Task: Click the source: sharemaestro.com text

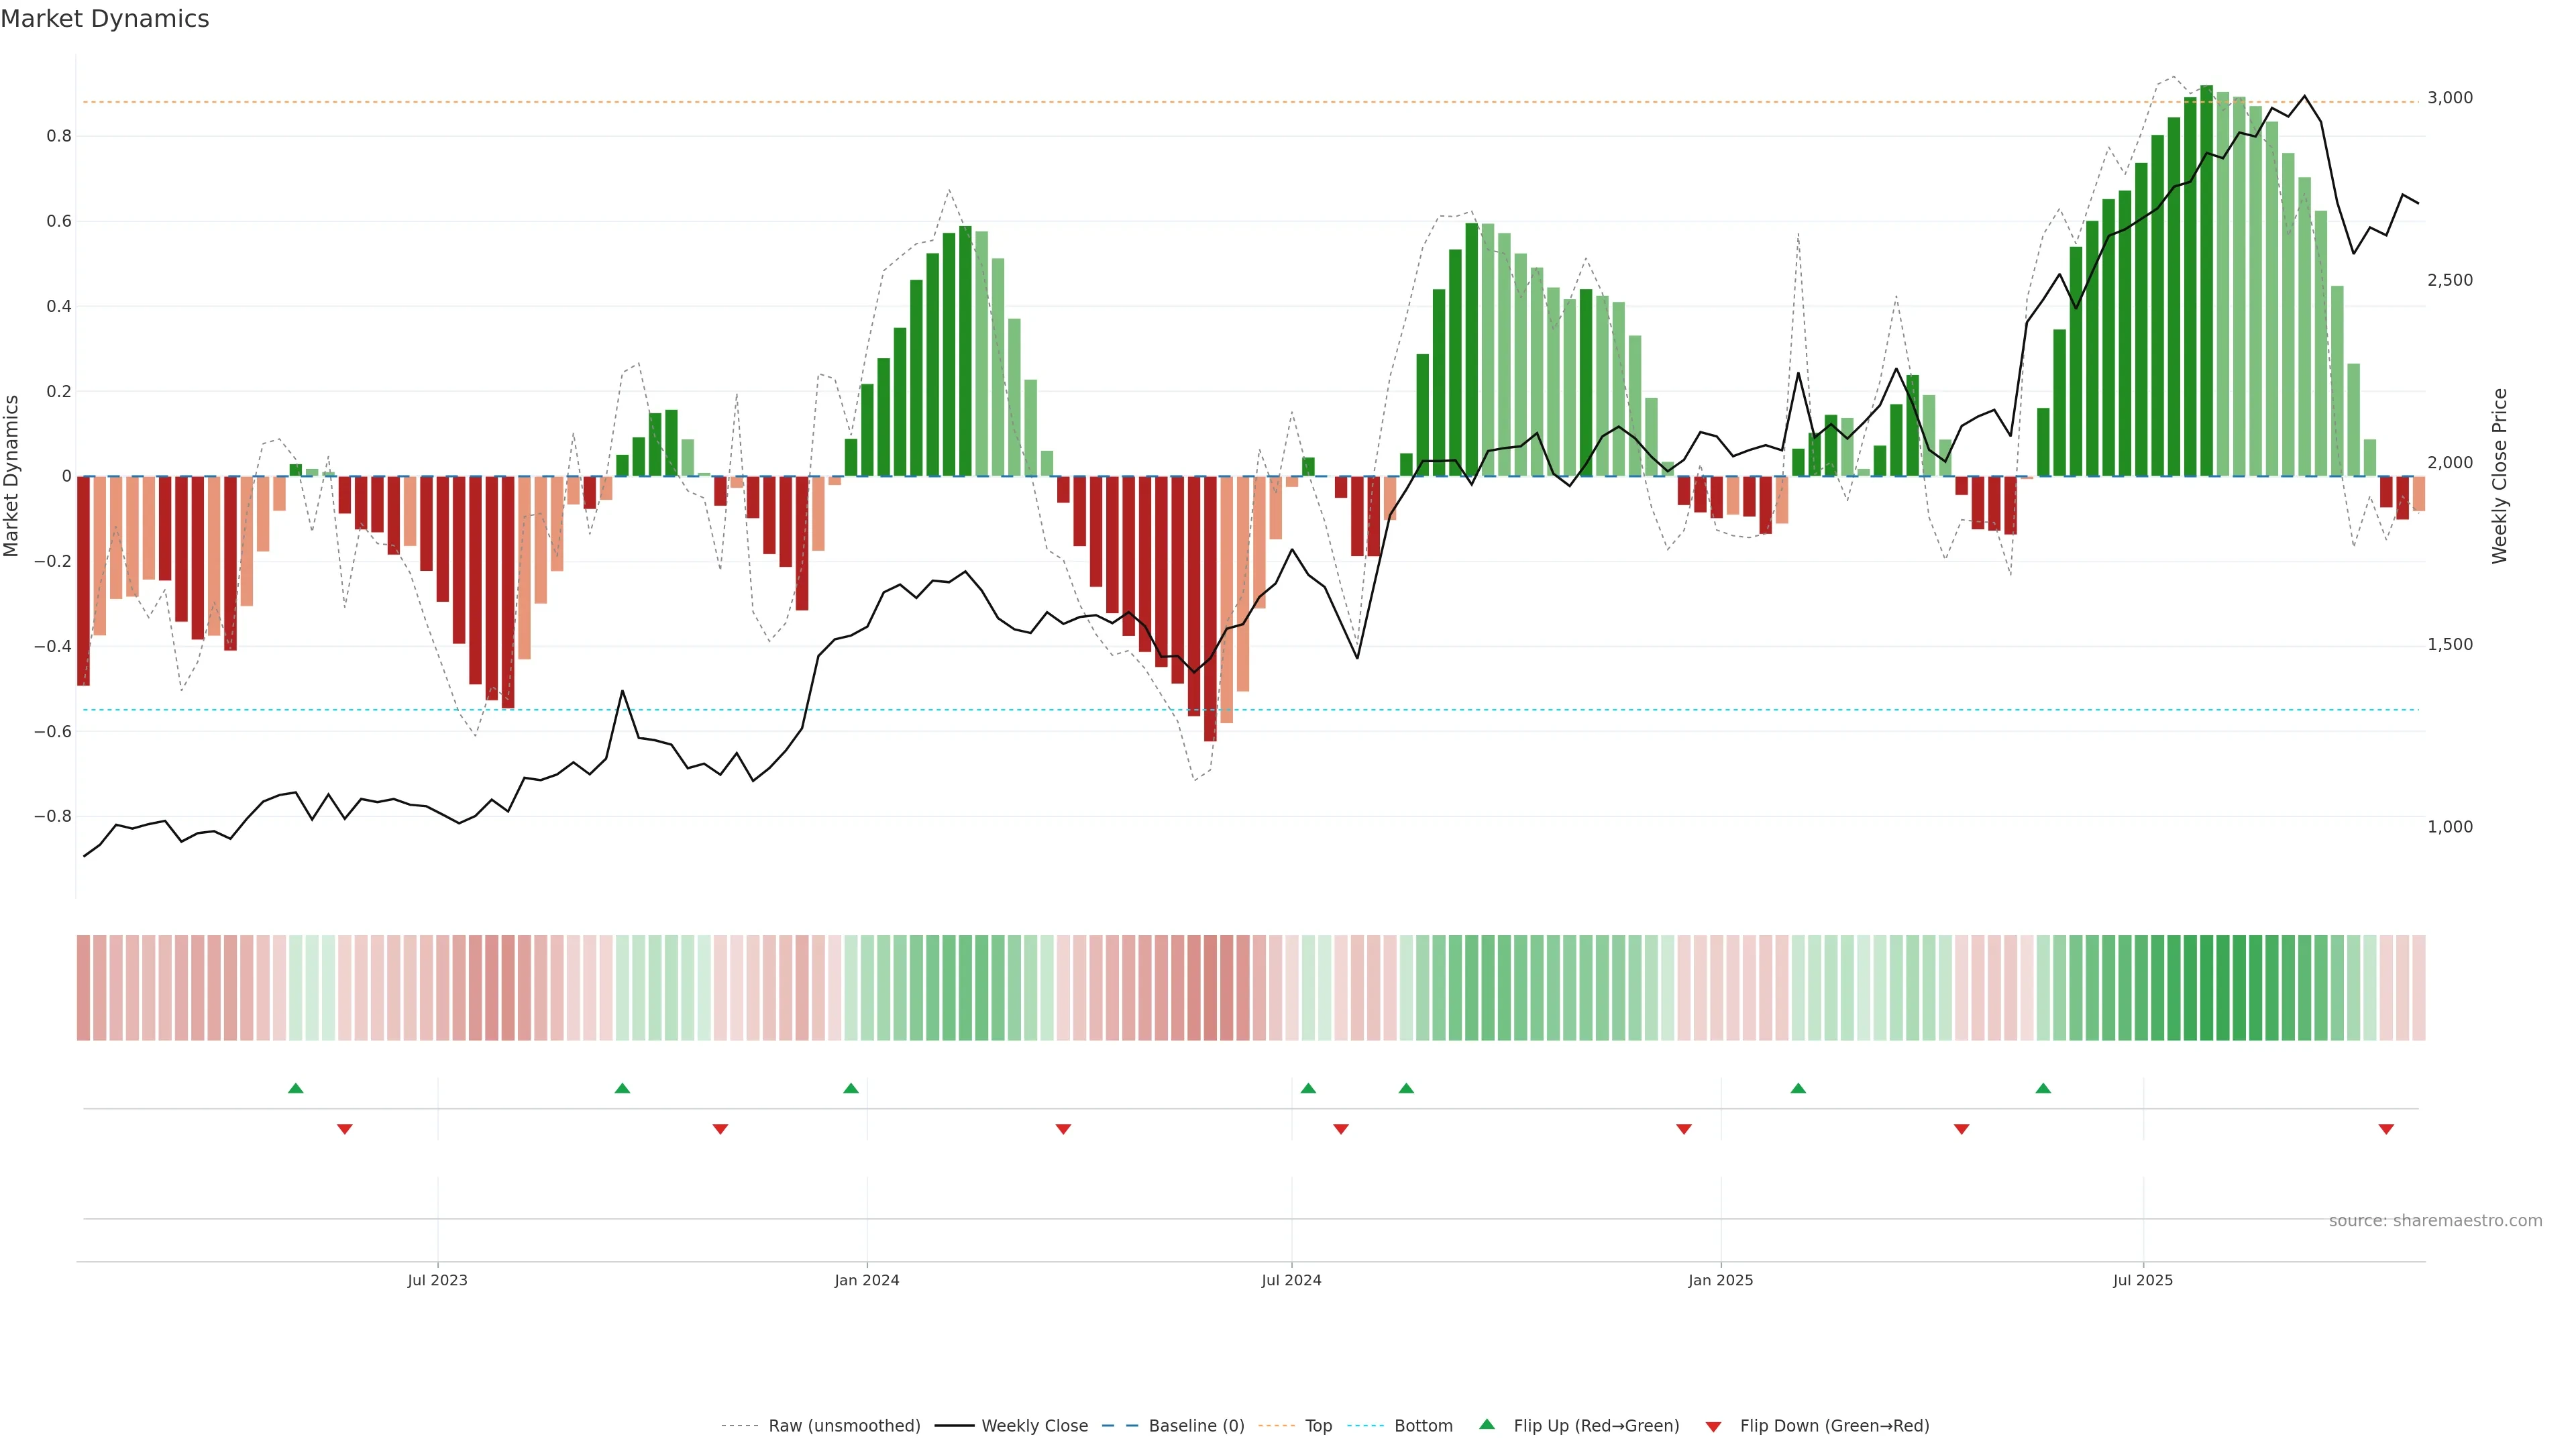Action: pyautogui.click(x=2435, y=1220)
